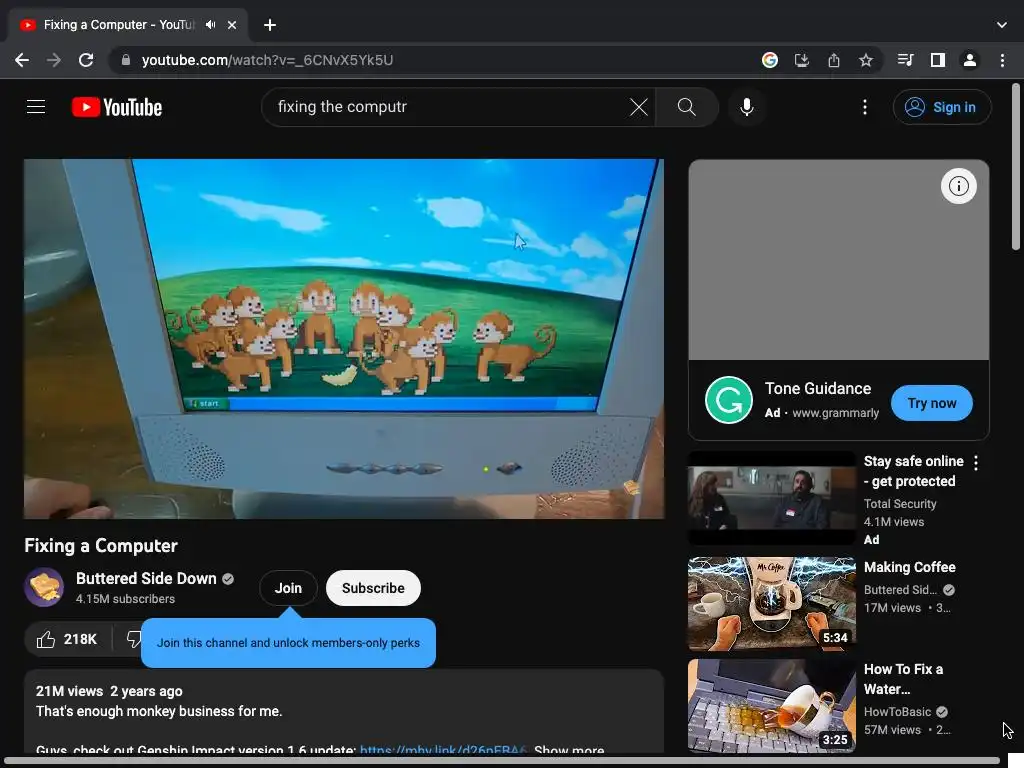Reload the page

(86, 60)
